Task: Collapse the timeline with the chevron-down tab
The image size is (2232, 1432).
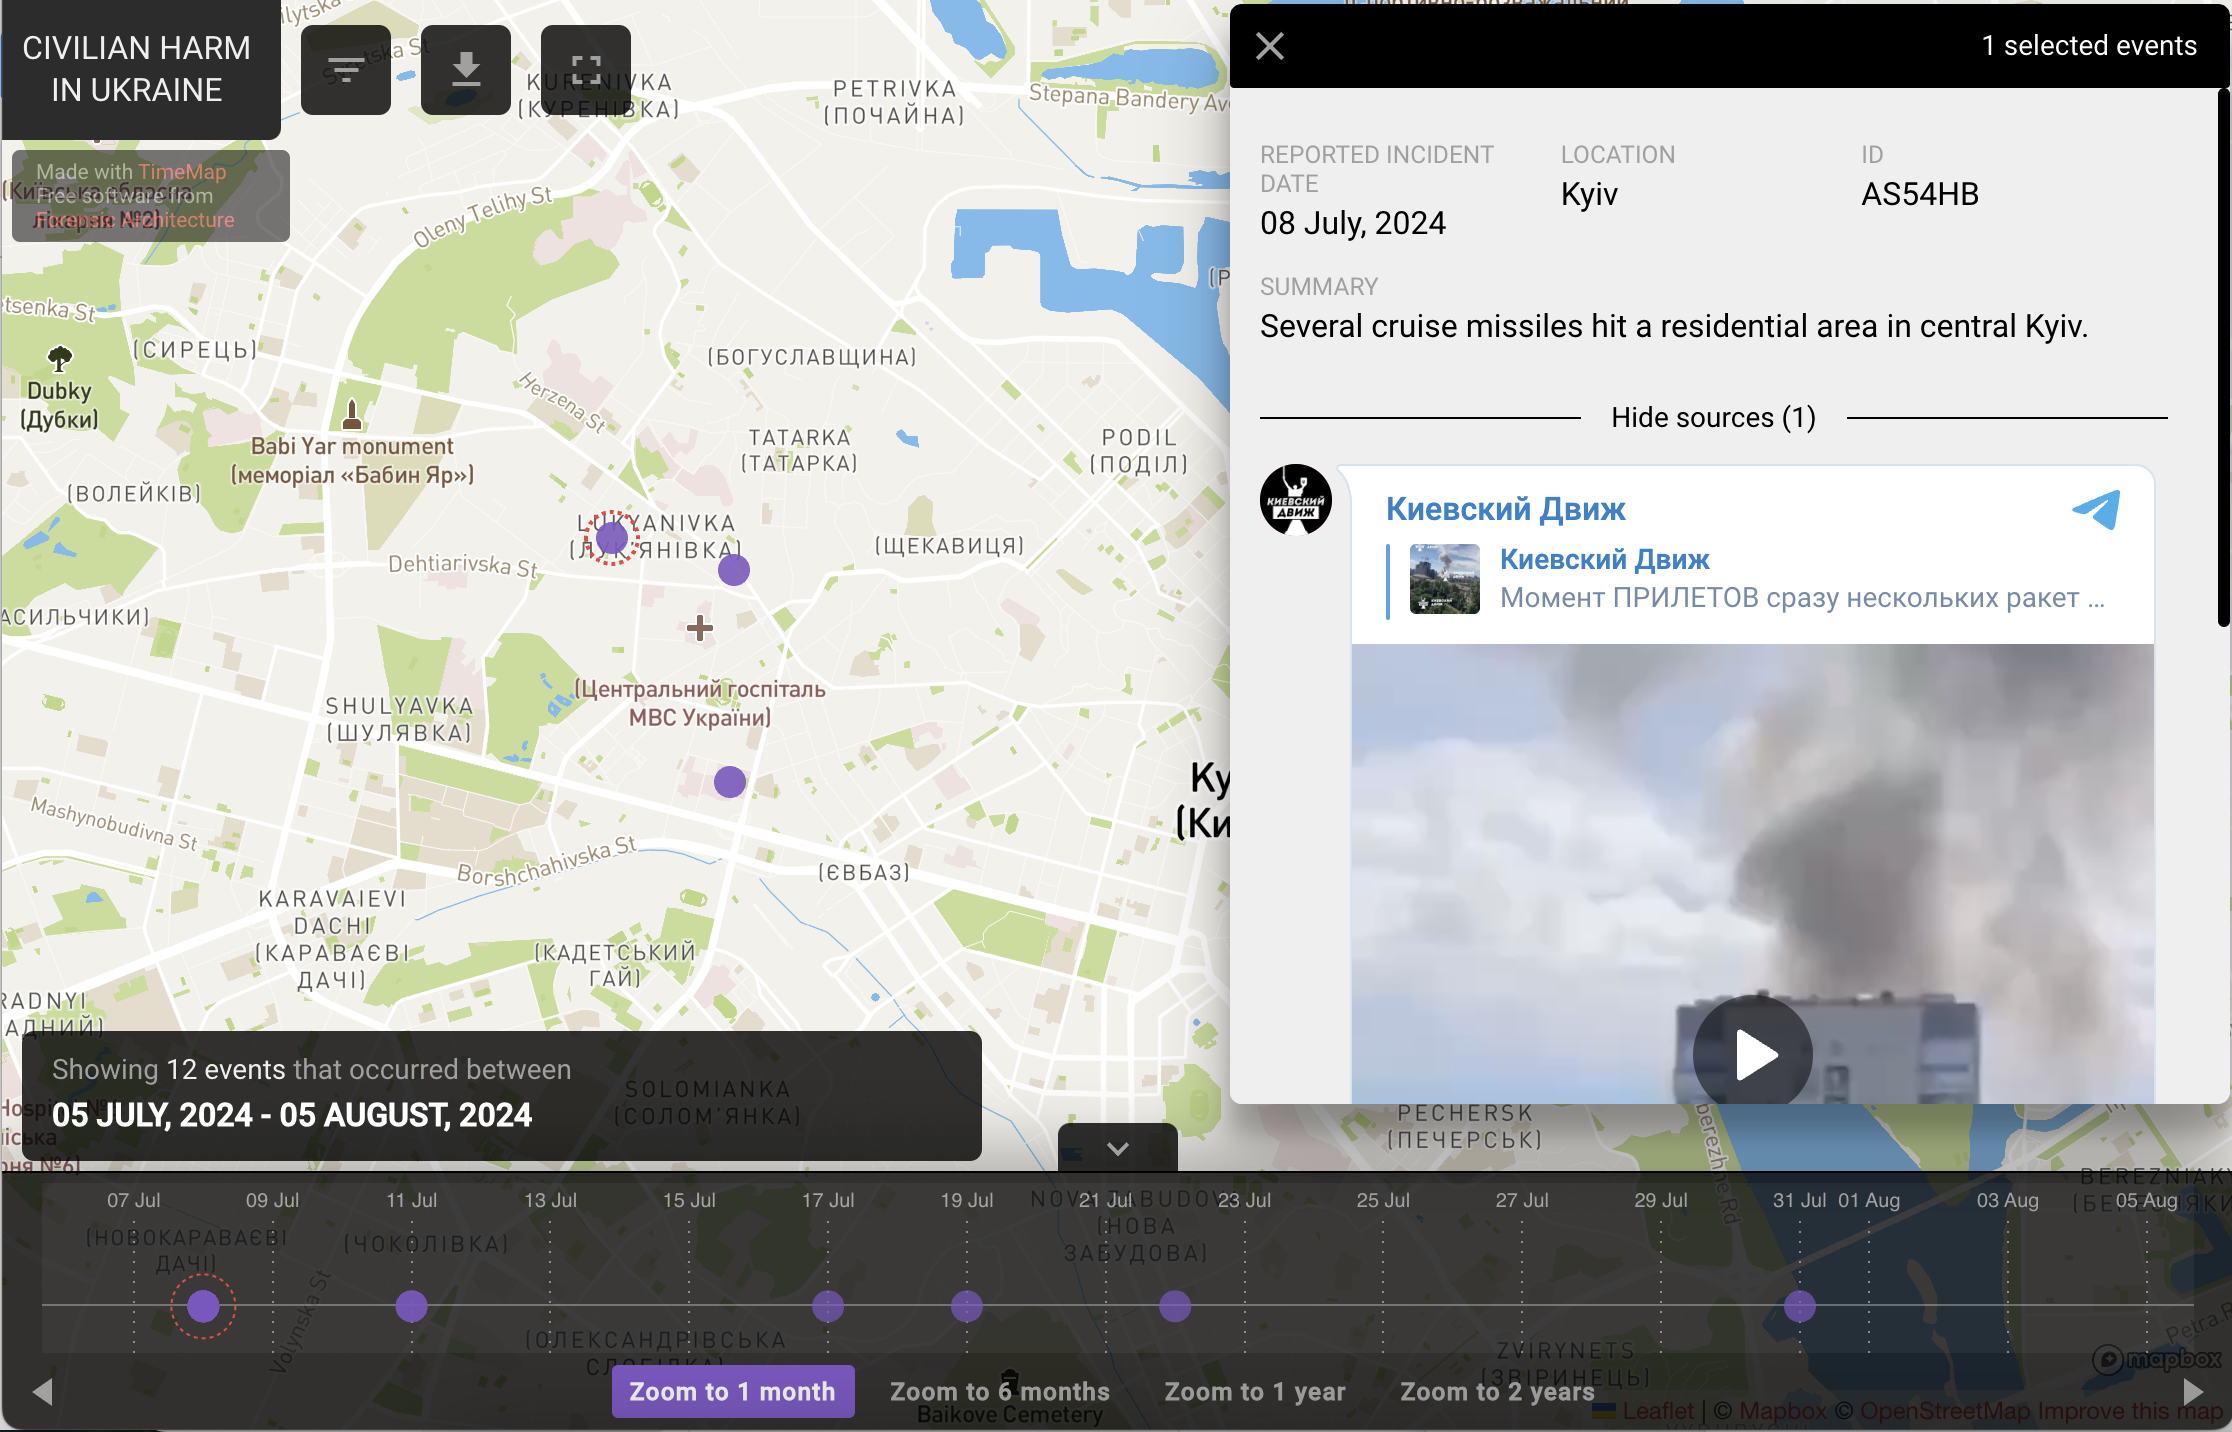Action: click(1117, 1148)
